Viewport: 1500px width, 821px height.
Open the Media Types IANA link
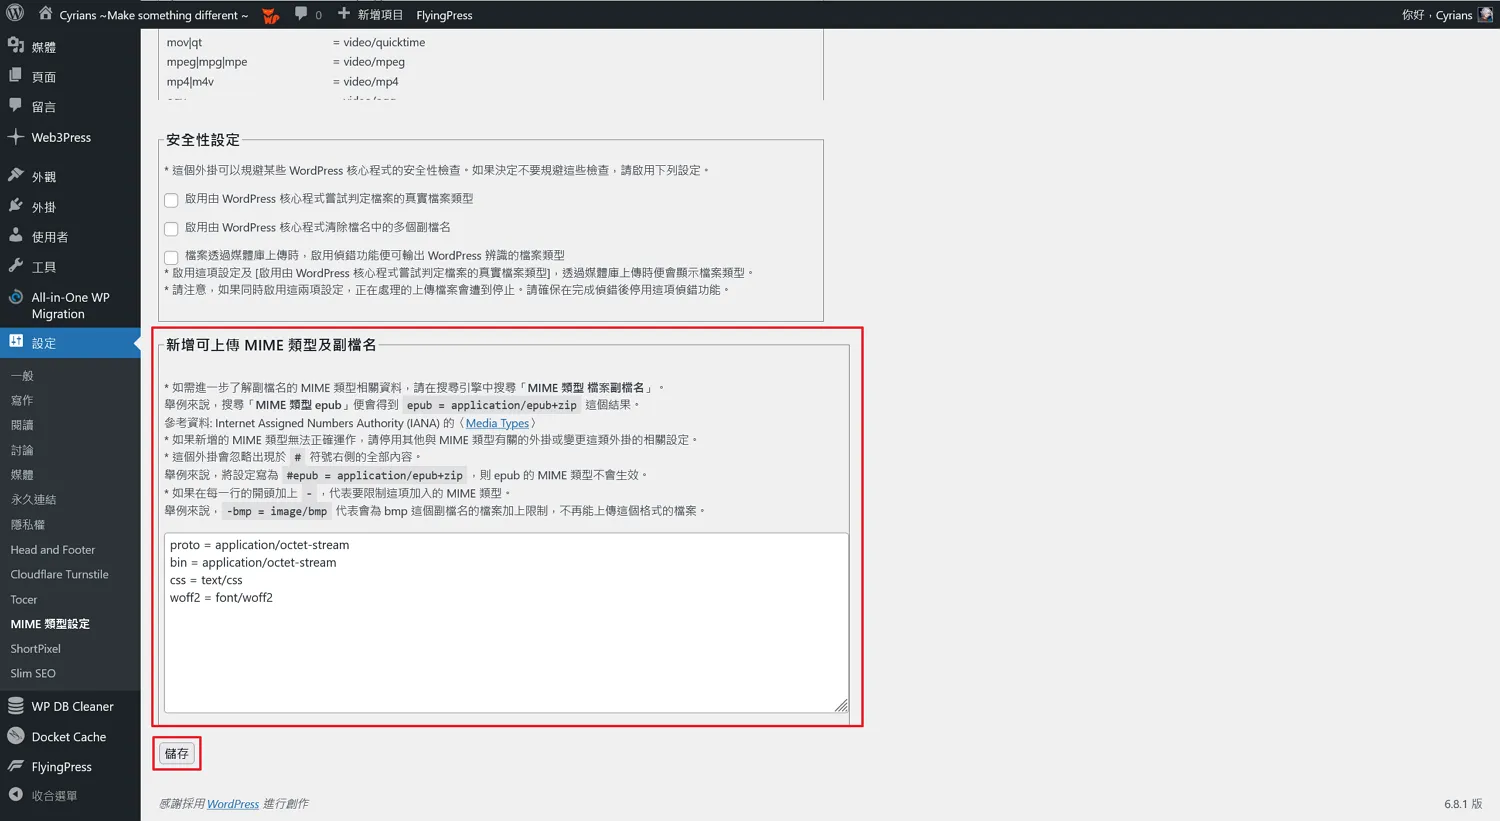pos(497,423)
